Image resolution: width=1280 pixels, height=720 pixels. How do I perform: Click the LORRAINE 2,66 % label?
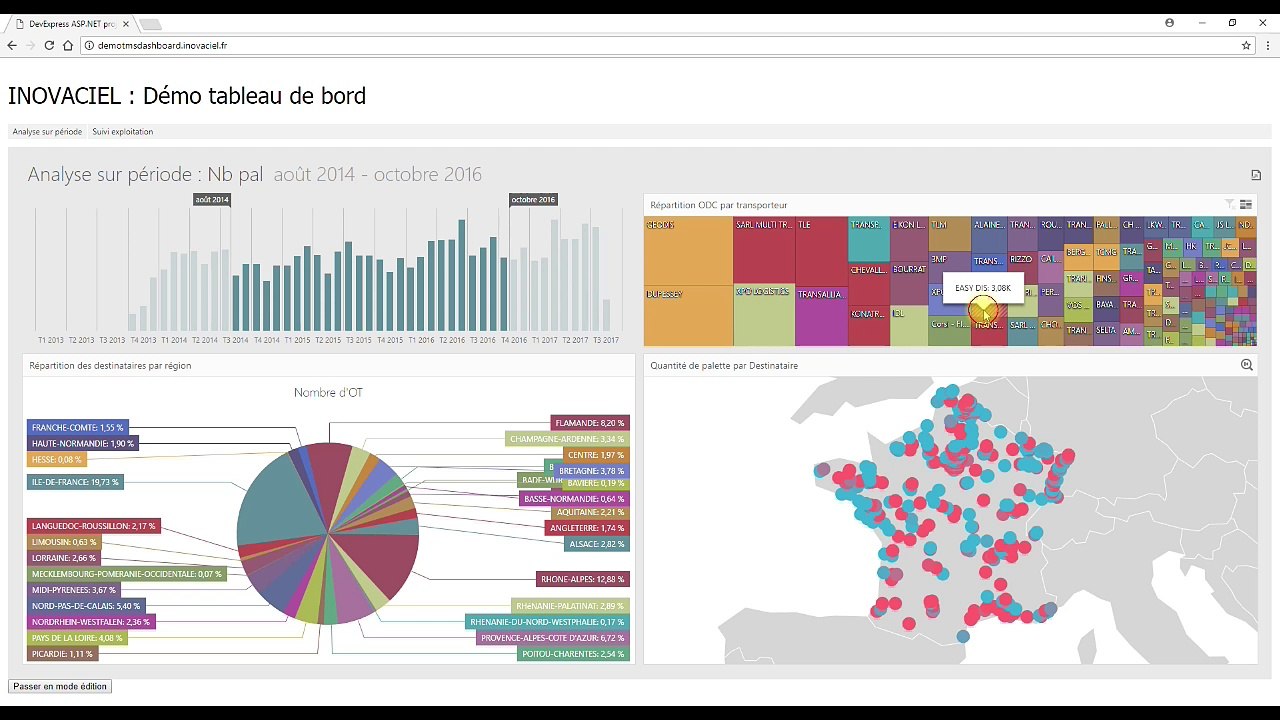[x=64, y=558]
